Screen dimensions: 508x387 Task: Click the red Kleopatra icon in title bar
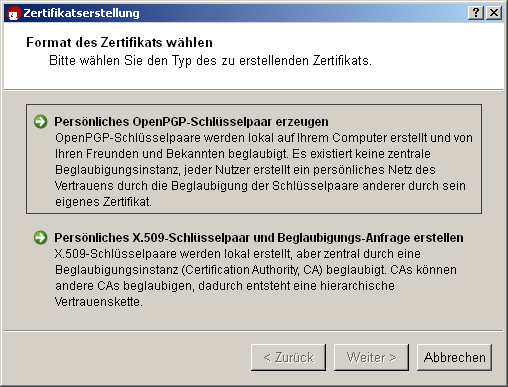(x=13, y=13)
